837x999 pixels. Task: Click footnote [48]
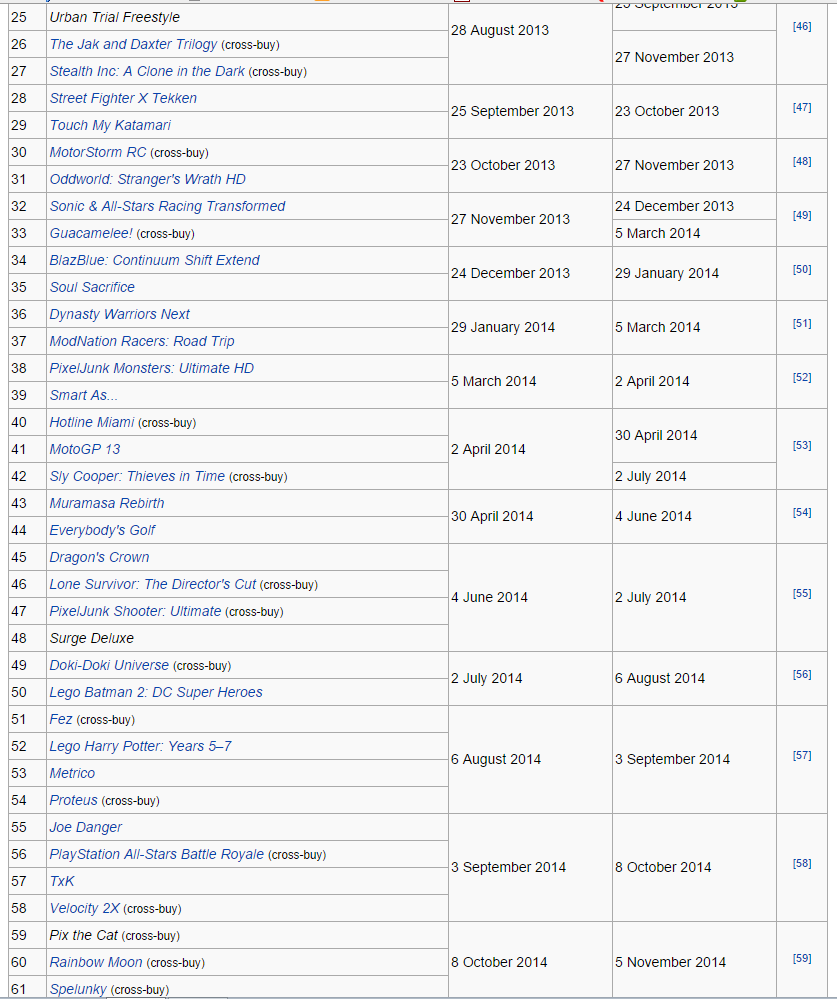pyautogui.click(x=802, y=162)
